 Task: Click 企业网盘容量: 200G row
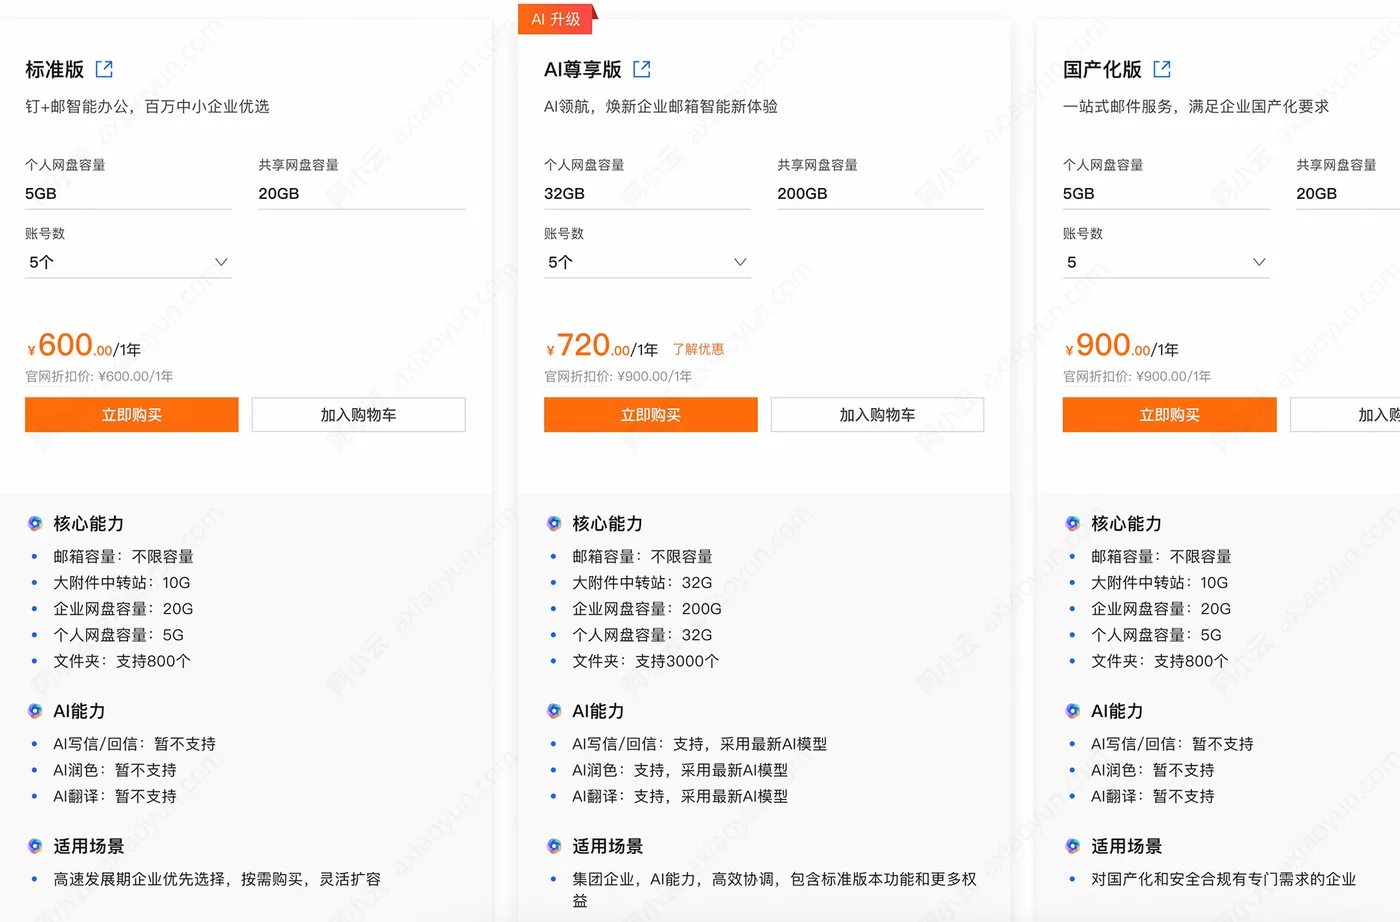click(647, 609)
